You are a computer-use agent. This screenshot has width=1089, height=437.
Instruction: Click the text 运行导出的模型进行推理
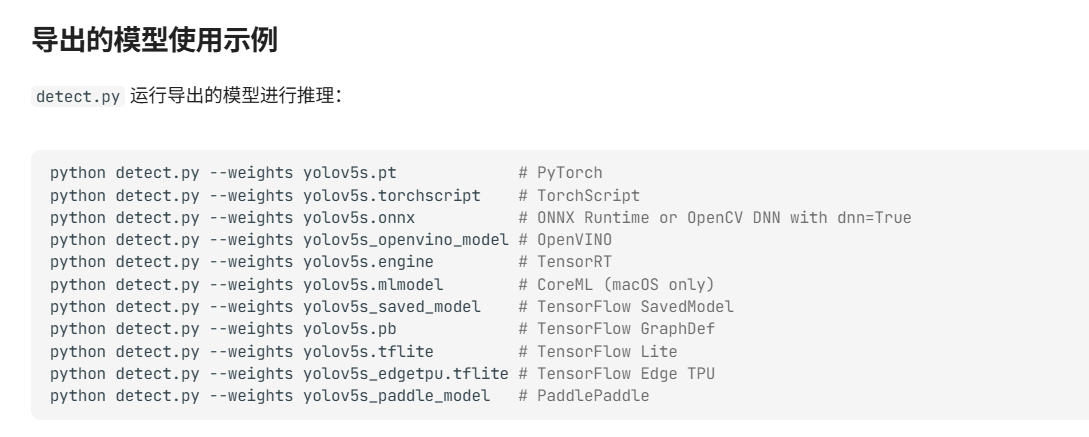coord(236,97)
